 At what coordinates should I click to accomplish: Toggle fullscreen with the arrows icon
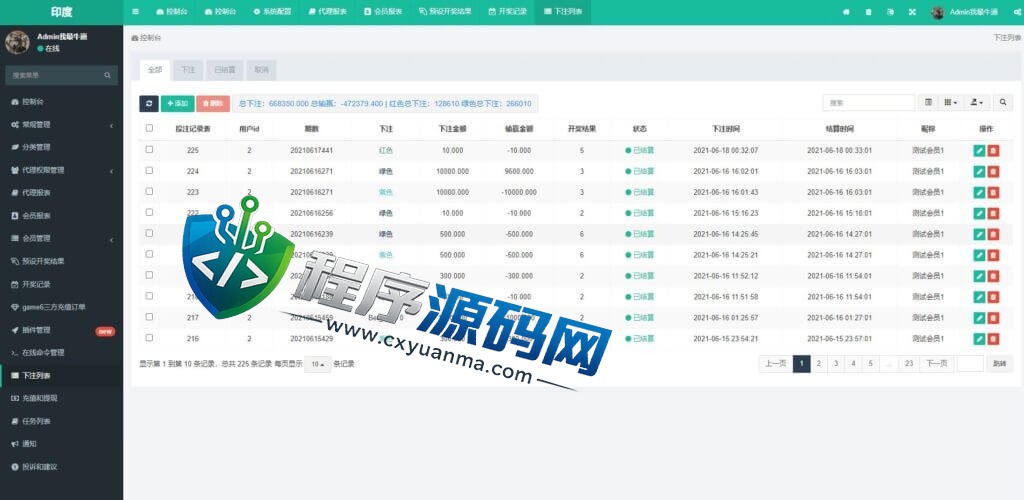912,12
